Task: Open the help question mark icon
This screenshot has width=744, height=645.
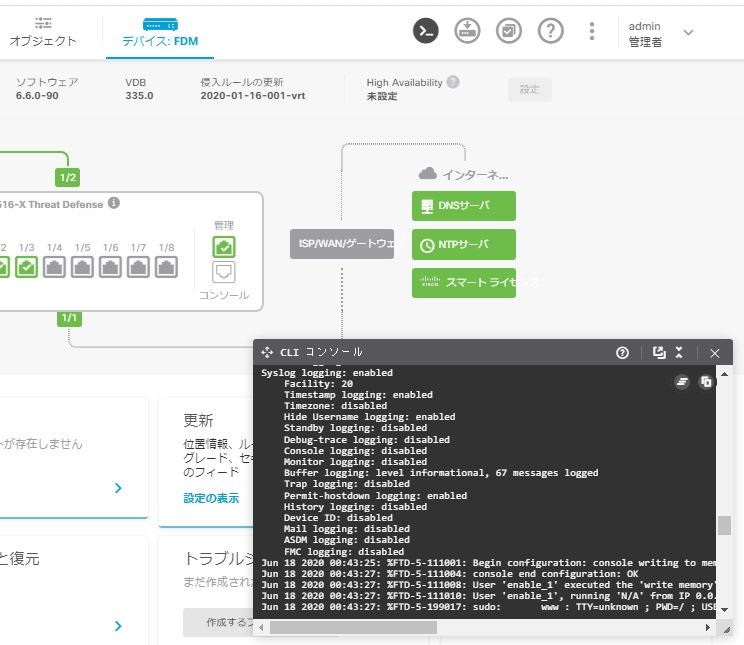Action: [550, 31]
